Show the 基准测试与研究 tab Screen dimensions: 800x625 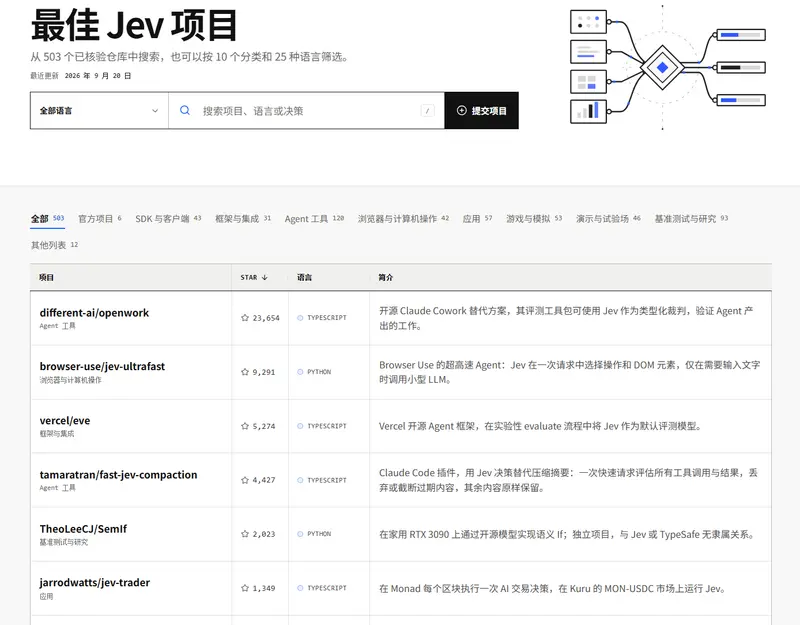691,219
